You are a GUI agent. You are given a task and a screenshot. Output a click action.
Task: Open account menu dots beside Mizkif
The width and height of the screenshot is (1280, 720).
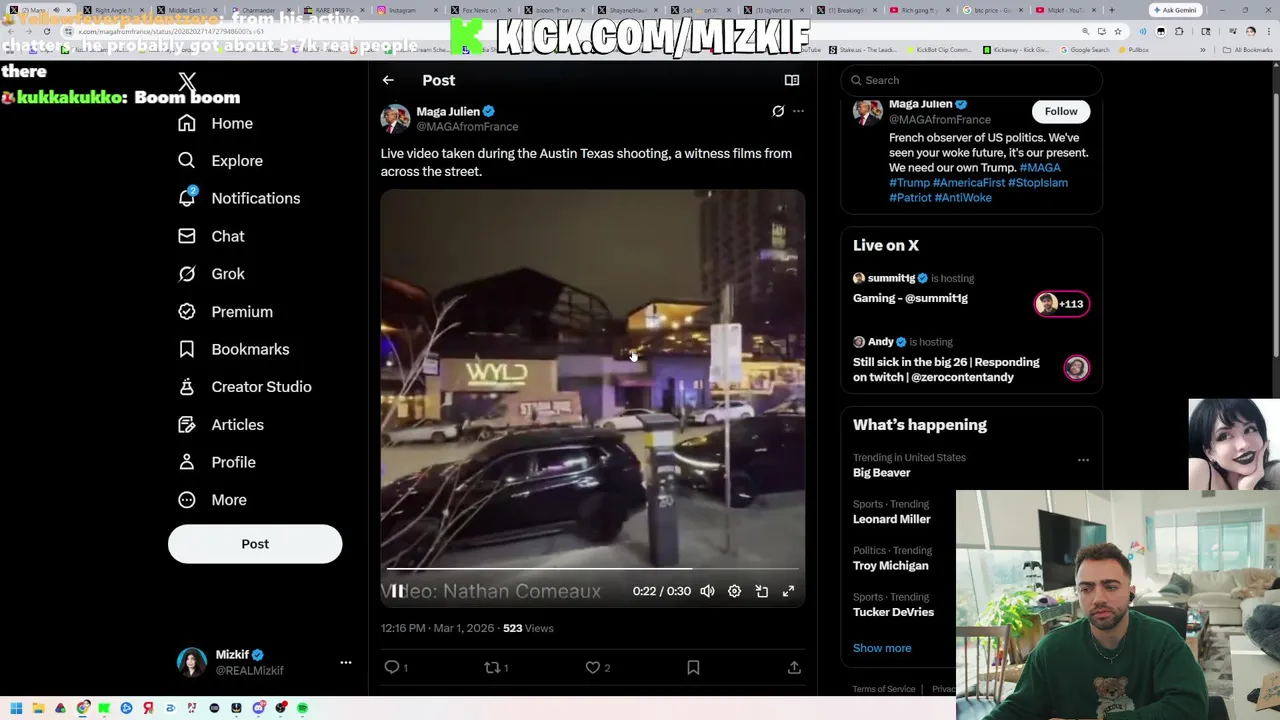[346, 662]
